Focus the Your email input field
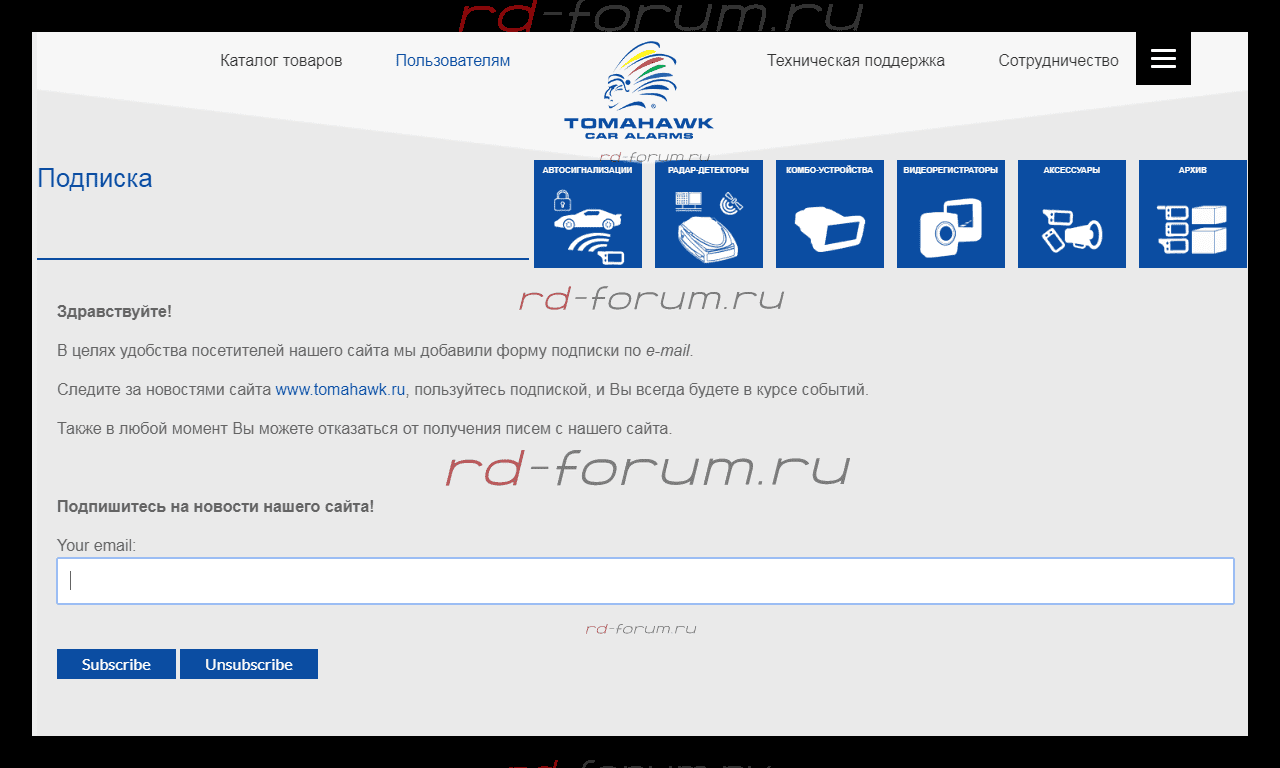This screenshot has width=1280, height=768. click(645, 581)
